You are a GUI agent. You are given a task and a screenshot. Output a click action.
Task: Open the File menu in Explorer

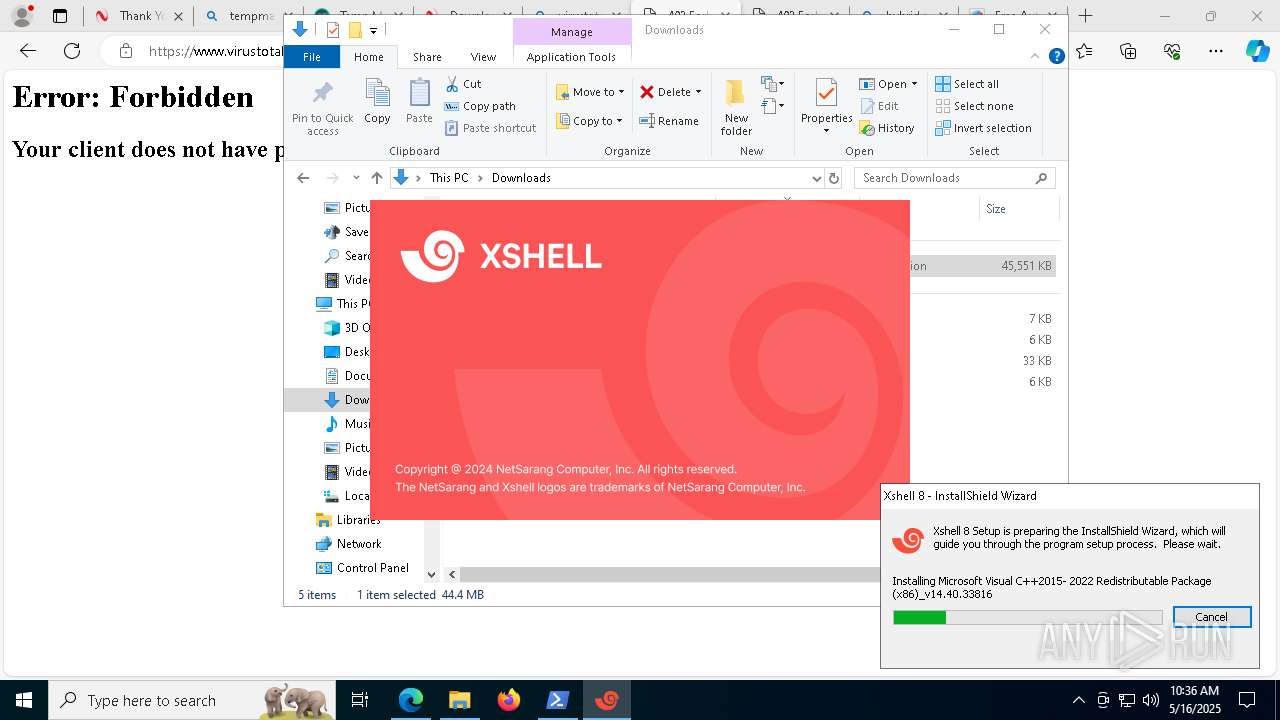(312, 57)
